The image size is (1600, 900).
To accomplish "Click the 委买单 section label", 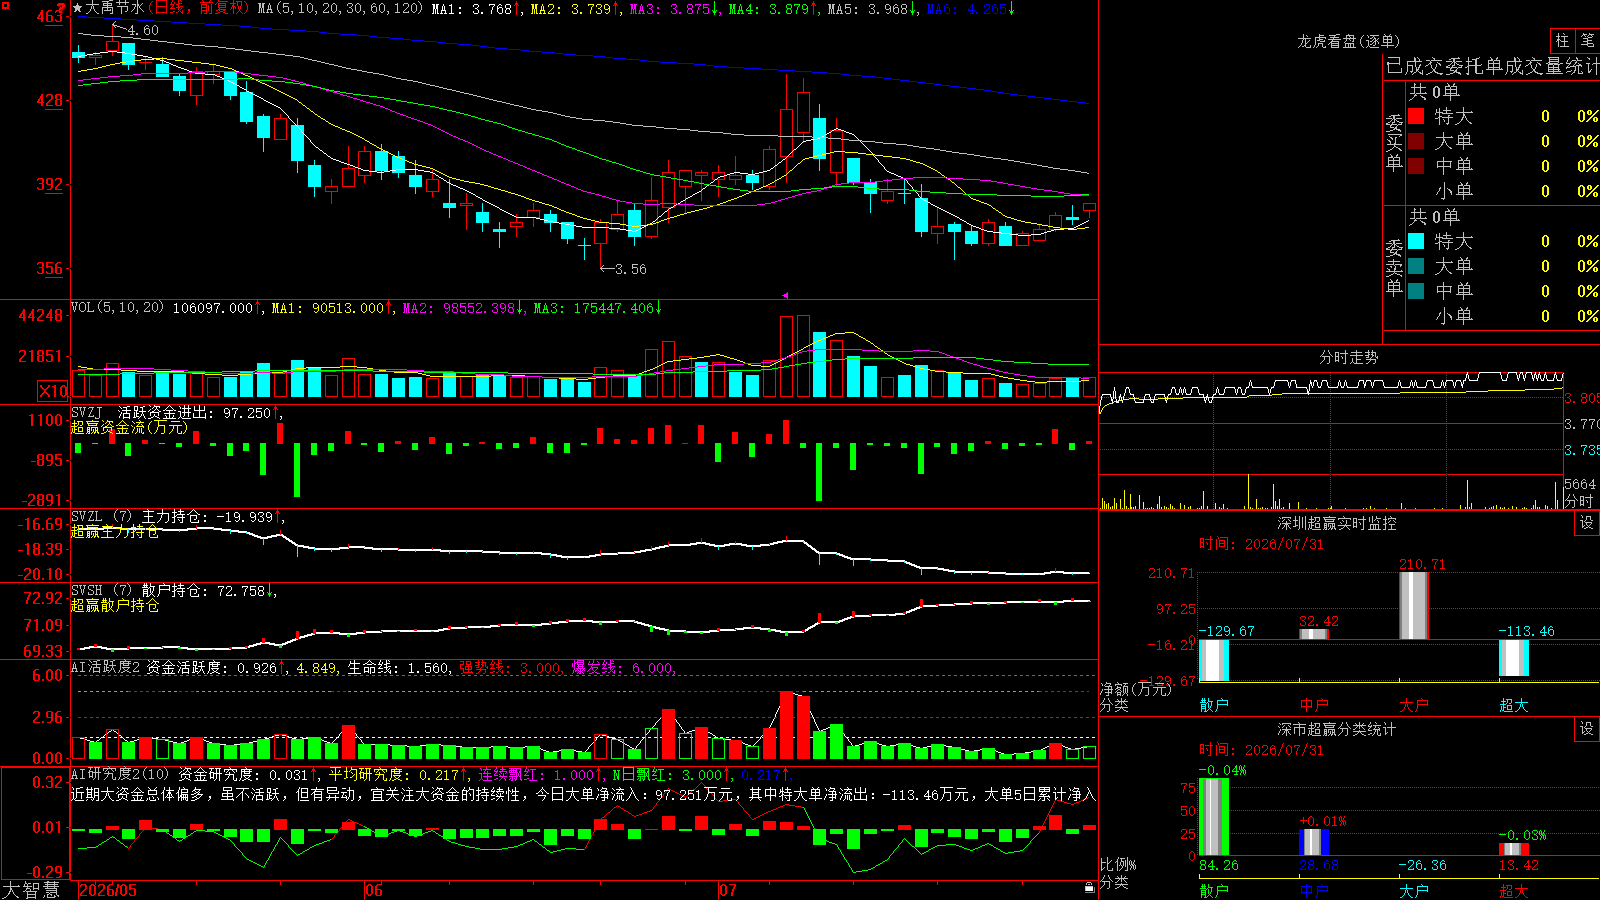I will (1394, 142).
